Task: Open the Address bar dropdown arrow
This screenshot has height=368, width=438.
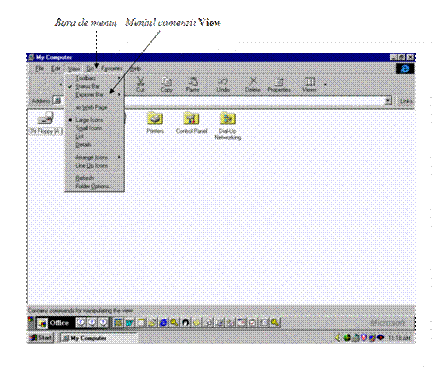Action: (388, 101)
